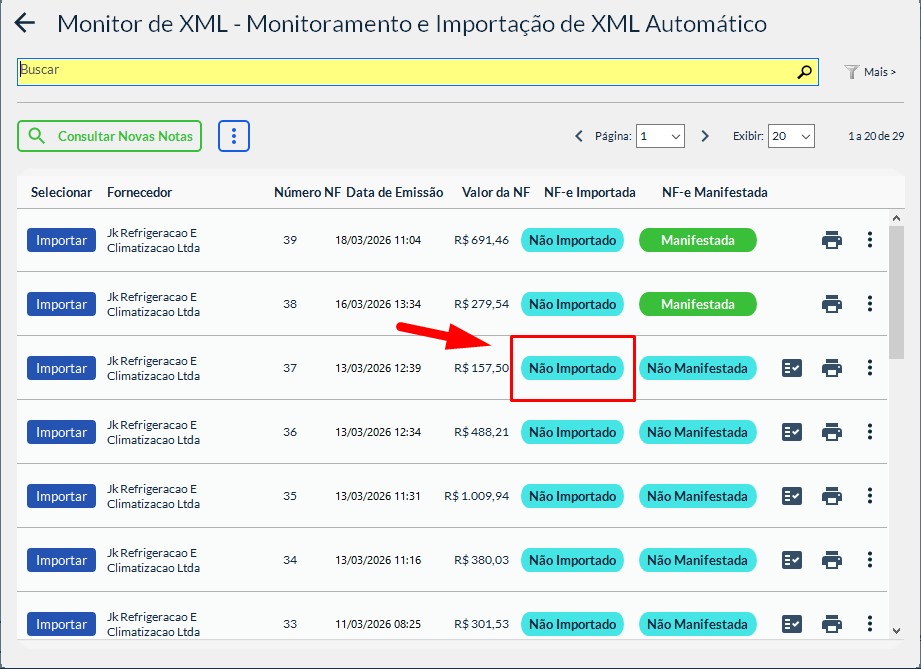This screenshot has width=921, height=669.
Task: Print invoice number 35
Action: tap(832, 496)
